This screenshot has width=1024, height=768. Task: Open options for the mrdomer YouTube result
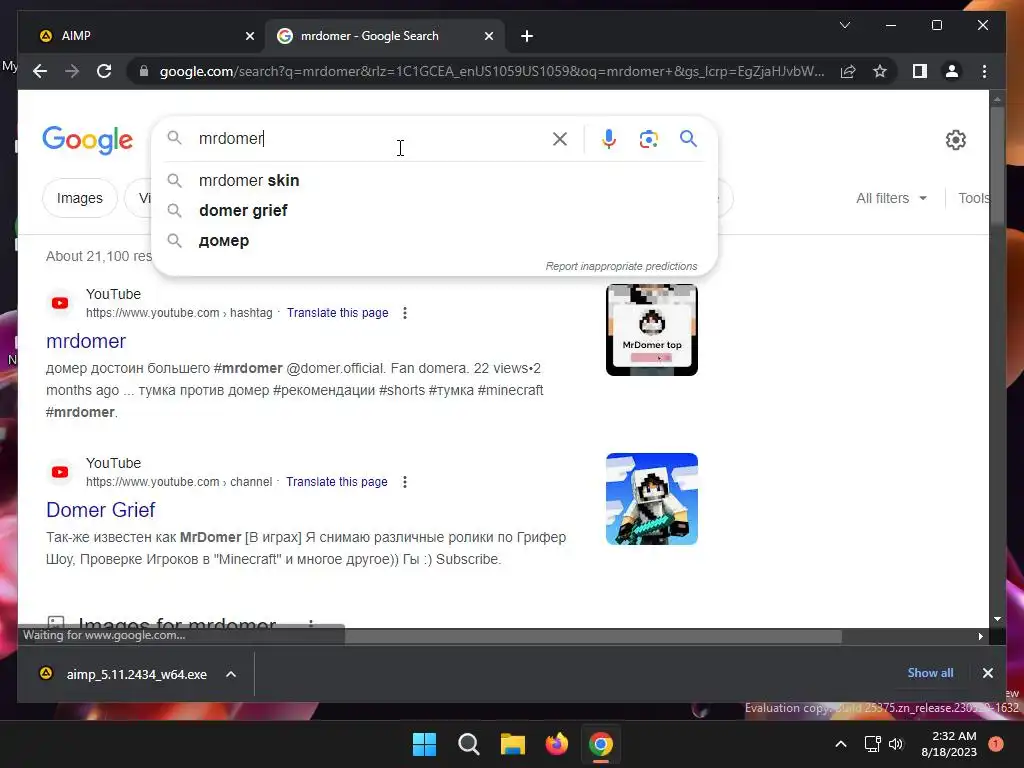(405, 313)
